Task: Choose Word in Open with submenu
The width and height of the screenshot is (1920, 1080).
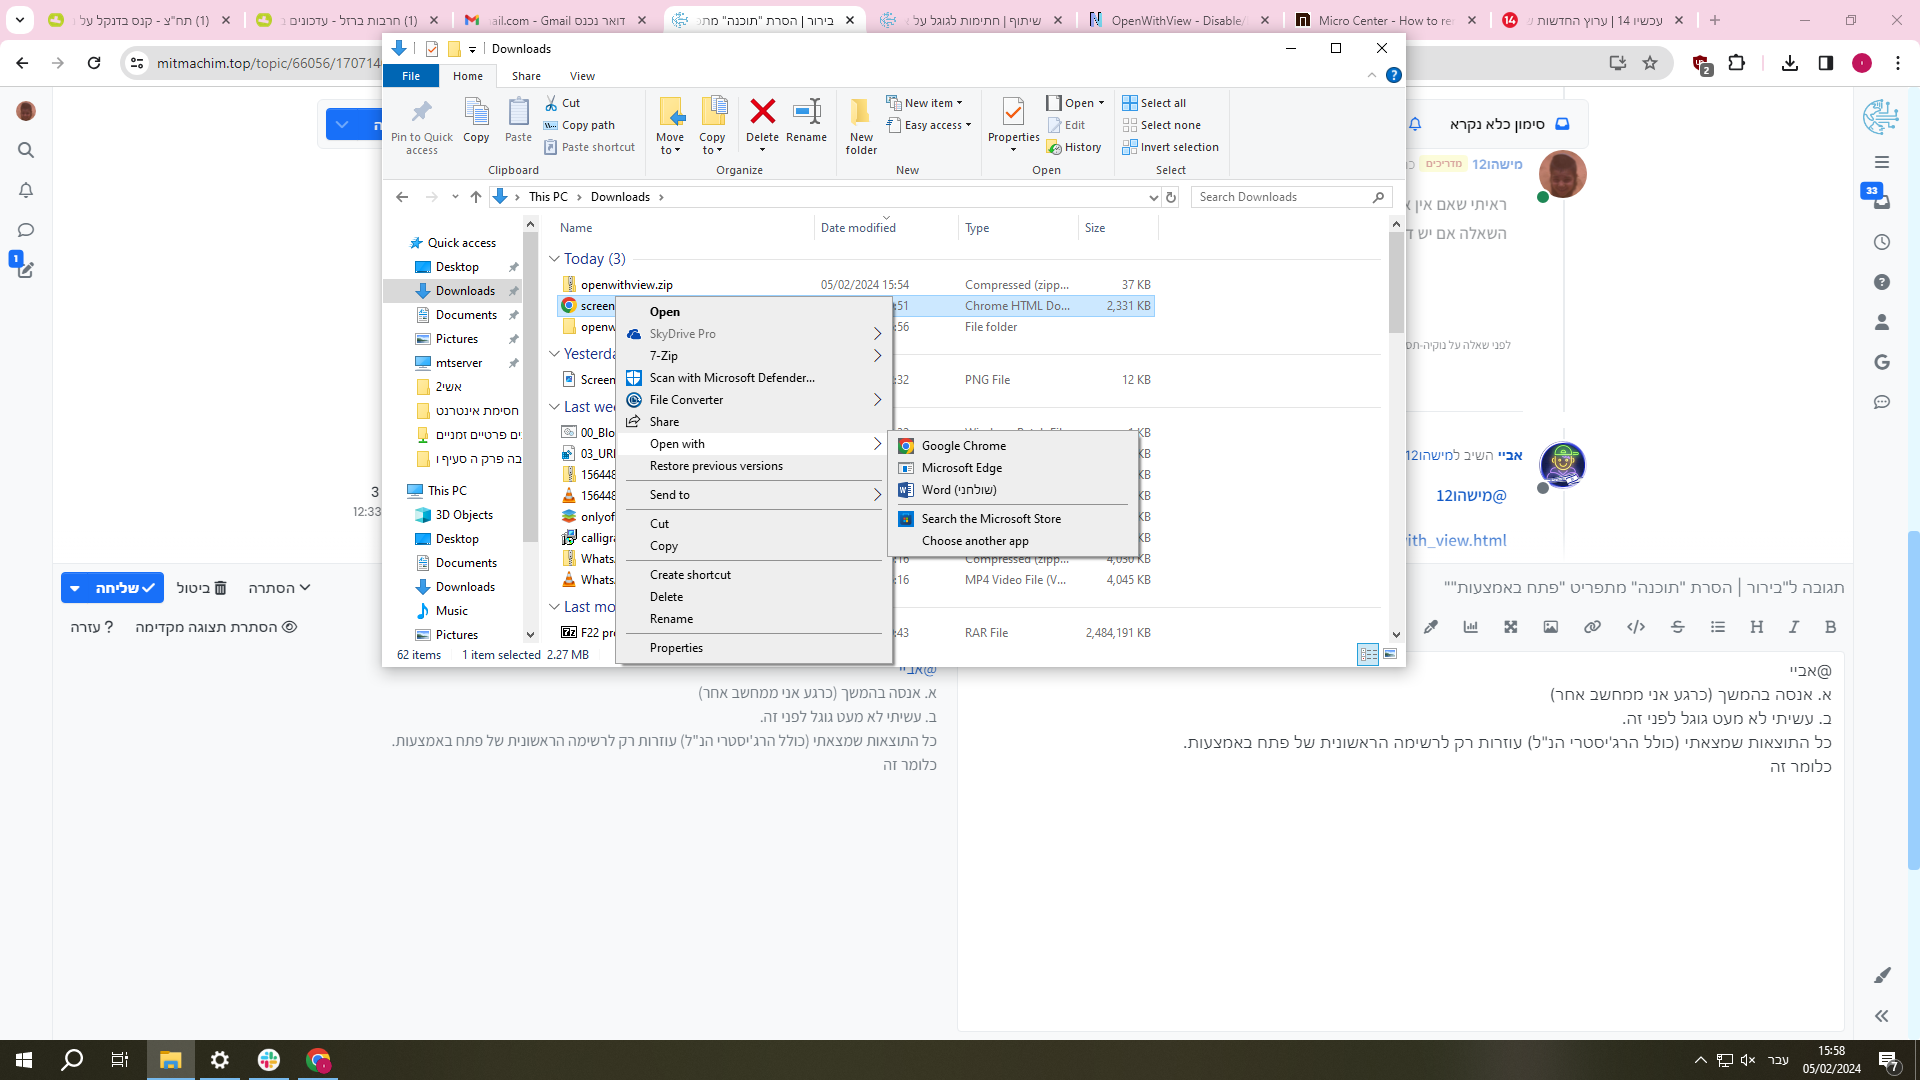Action: (1012, 490)
